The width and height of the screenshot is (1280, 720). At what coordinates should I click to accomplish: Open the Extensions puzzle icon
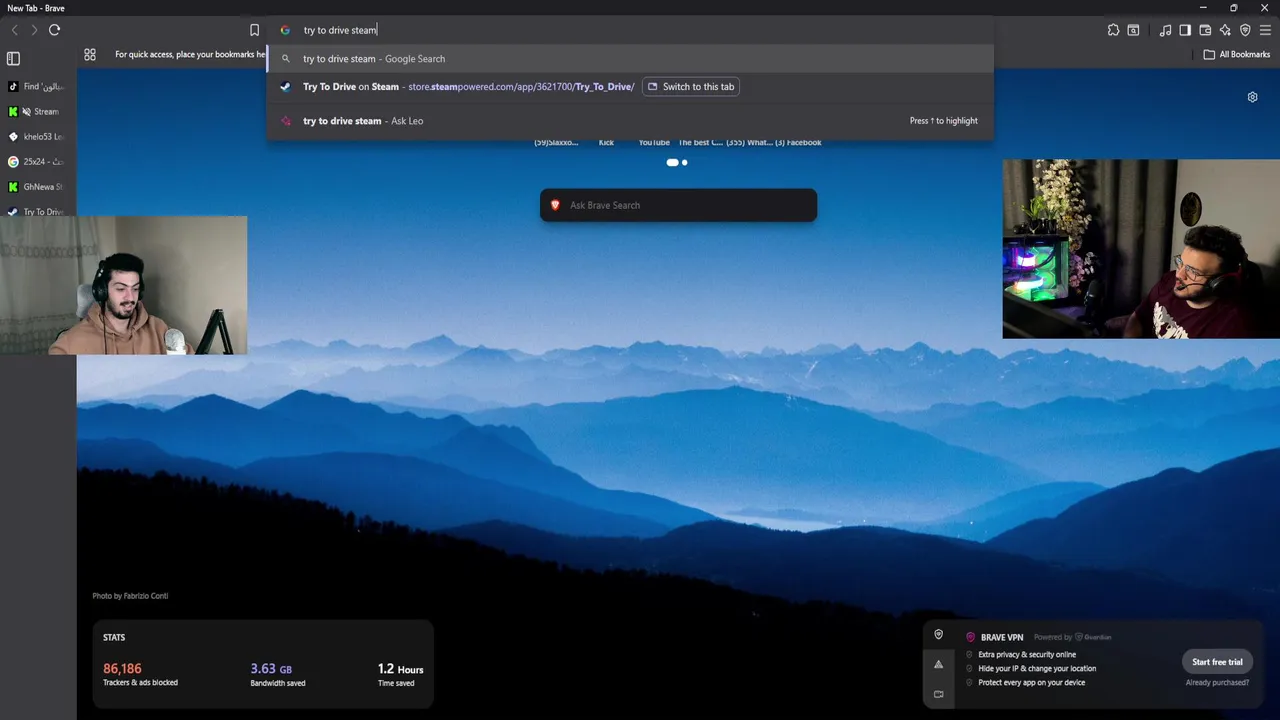tap(1113, 30)
